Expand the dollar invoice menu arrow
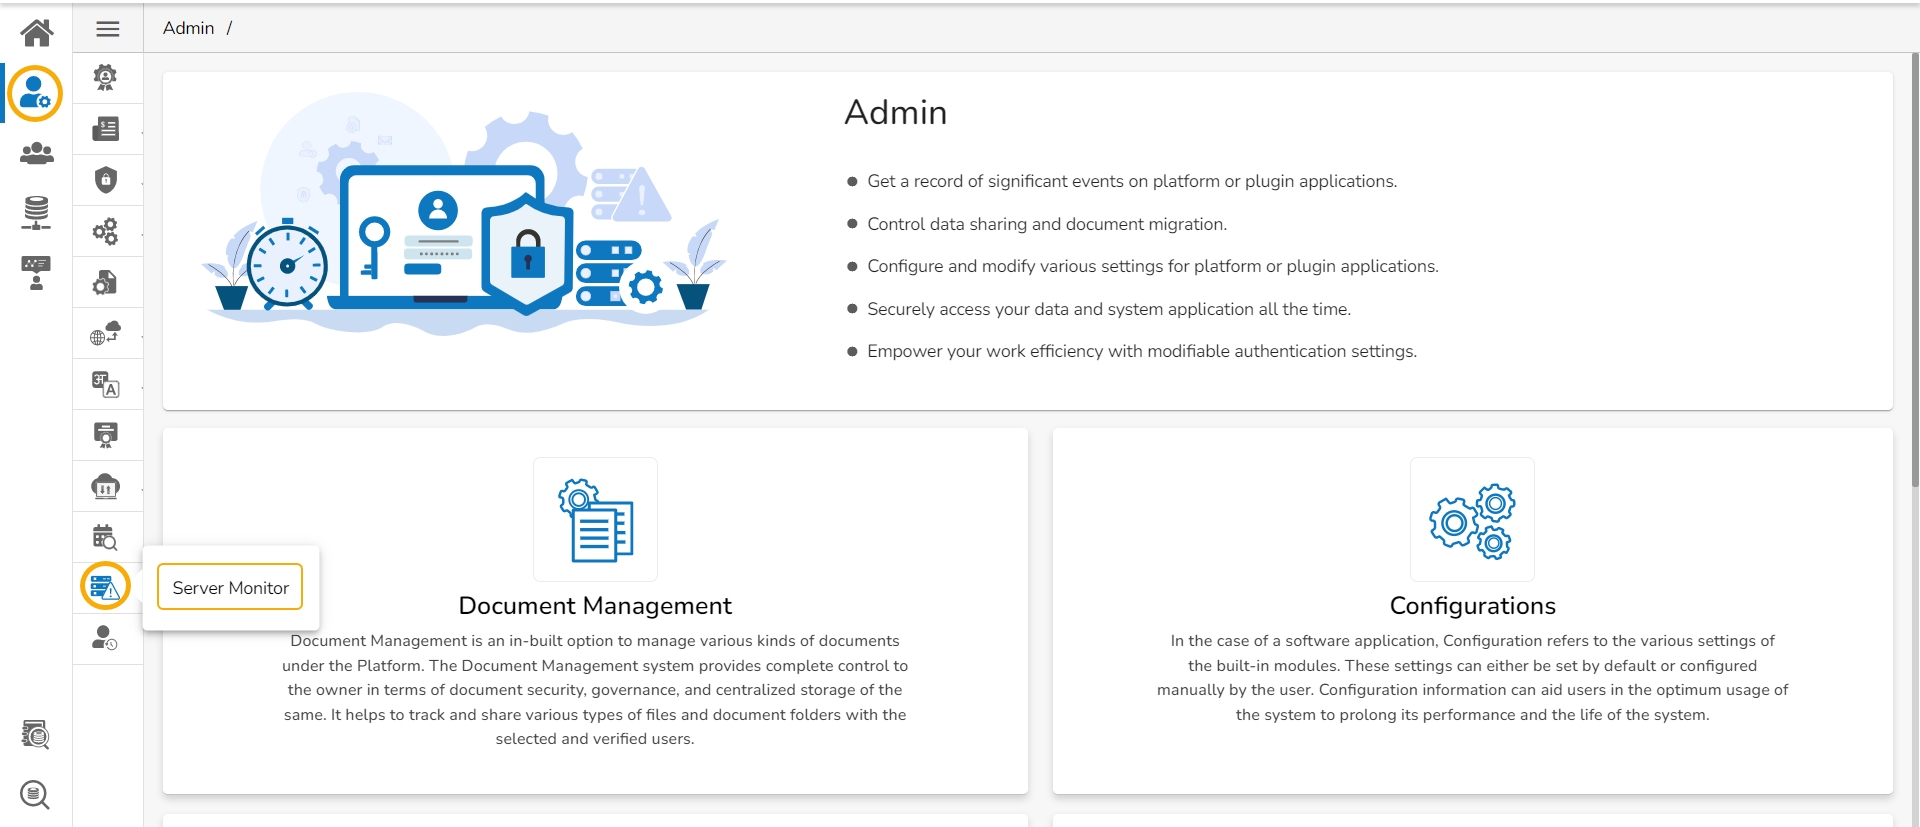The height and width of the screenshot is (827, 1920). pos(142,132)
